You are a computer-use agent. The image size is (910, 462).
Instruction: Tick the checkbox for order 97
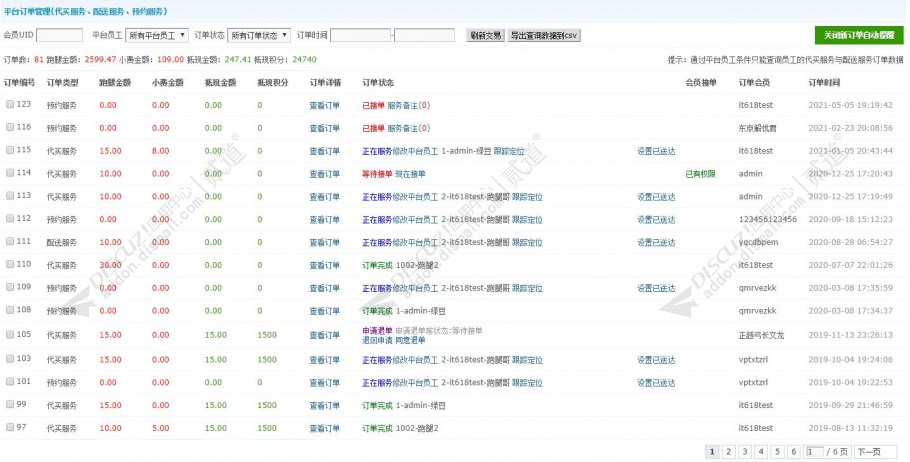coord(10,427)
